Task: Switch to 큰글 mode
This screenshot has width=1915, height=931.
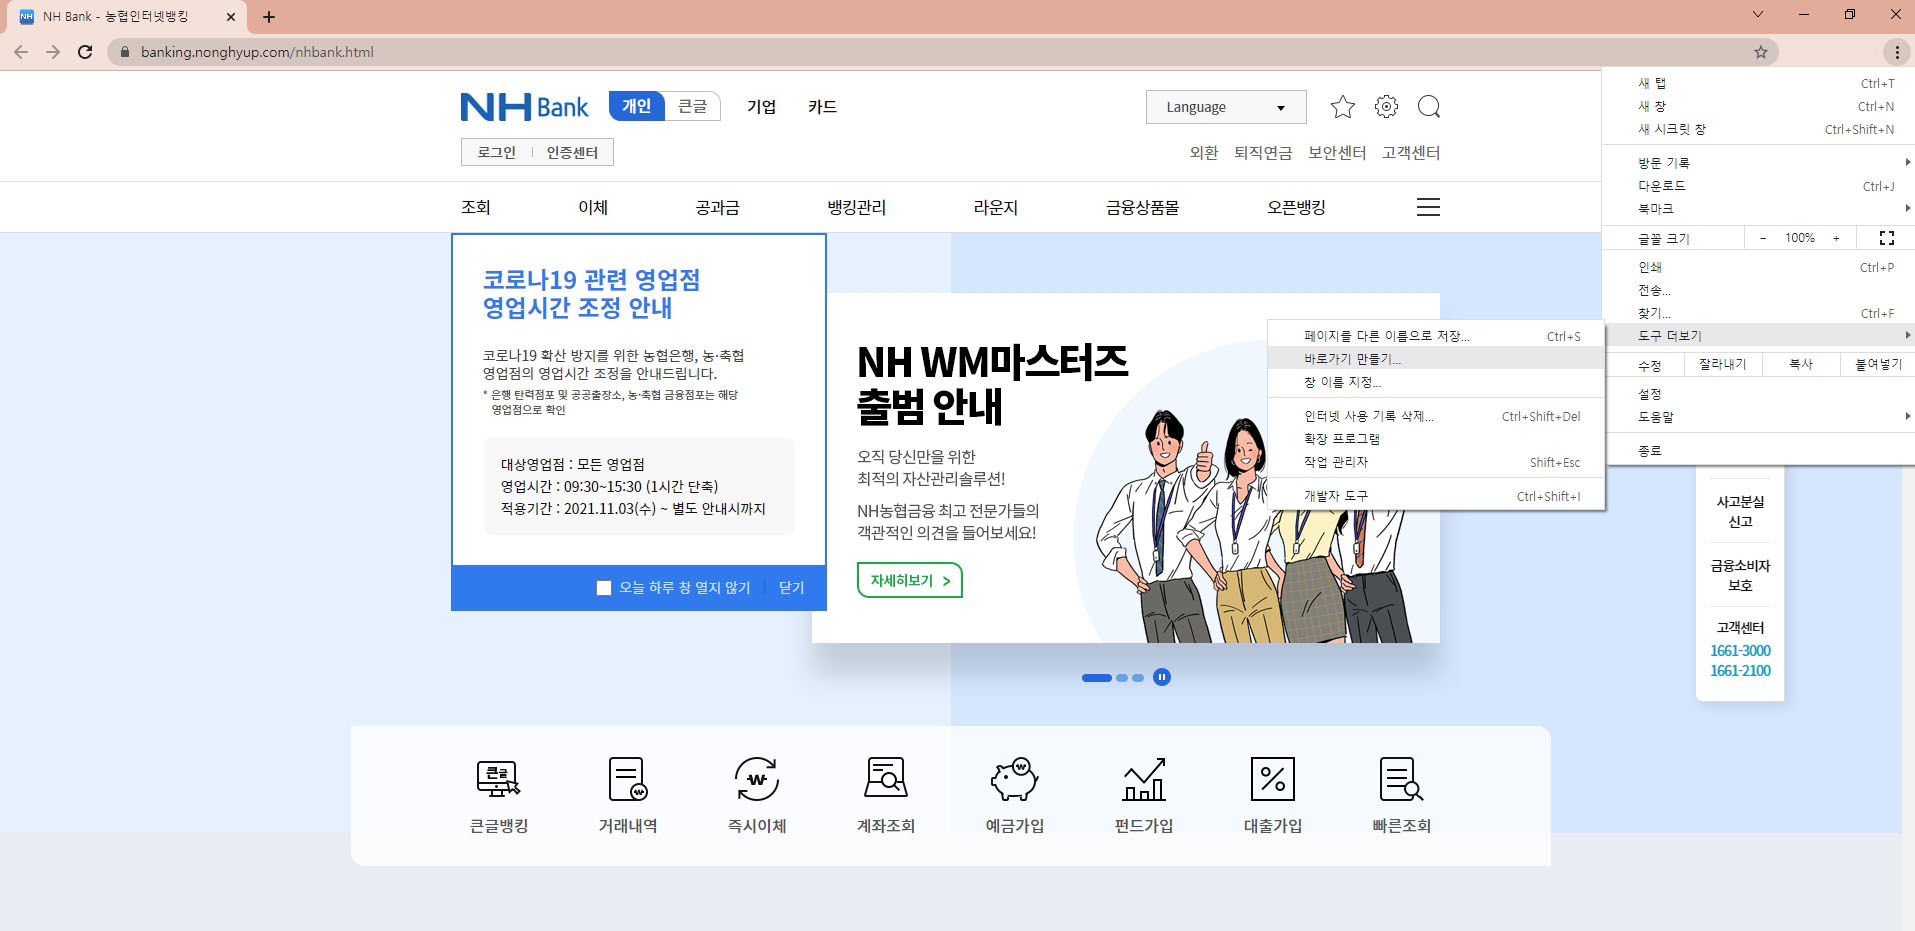Action: point(693,106)
